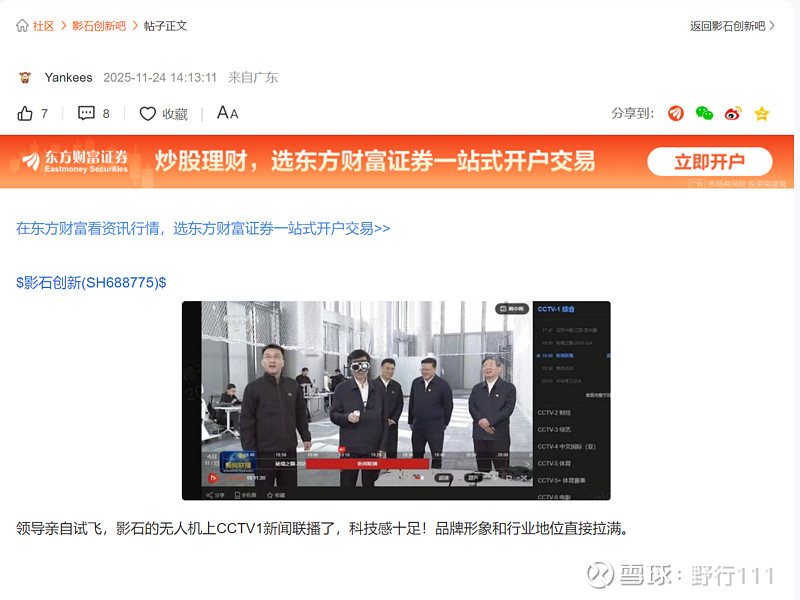
Task: Click 立即开户 button in banner
Action: click(x=710, y=162)
